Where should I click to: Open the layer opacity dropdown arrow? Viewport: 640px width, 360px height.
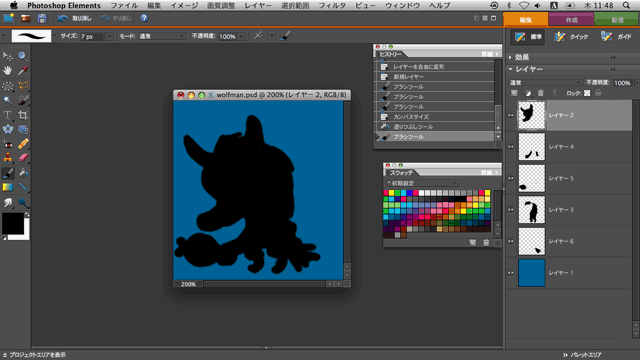coord(637,83)
